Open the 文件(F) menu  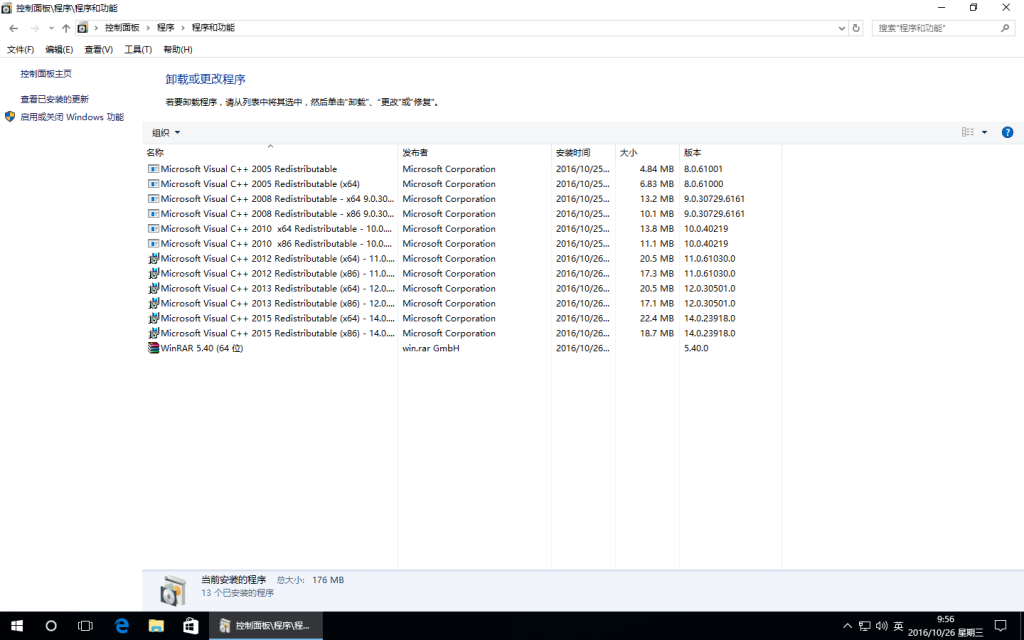point(20,50)
